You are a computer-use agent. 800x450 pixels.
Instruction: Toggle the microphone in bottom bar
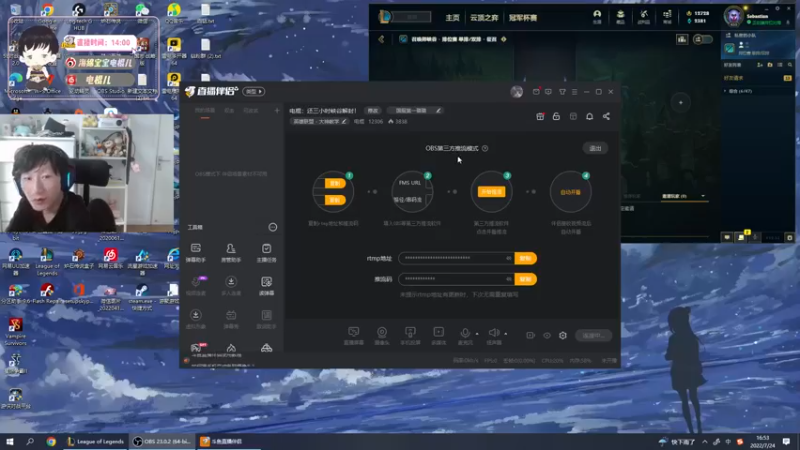(x=465, y=335)
